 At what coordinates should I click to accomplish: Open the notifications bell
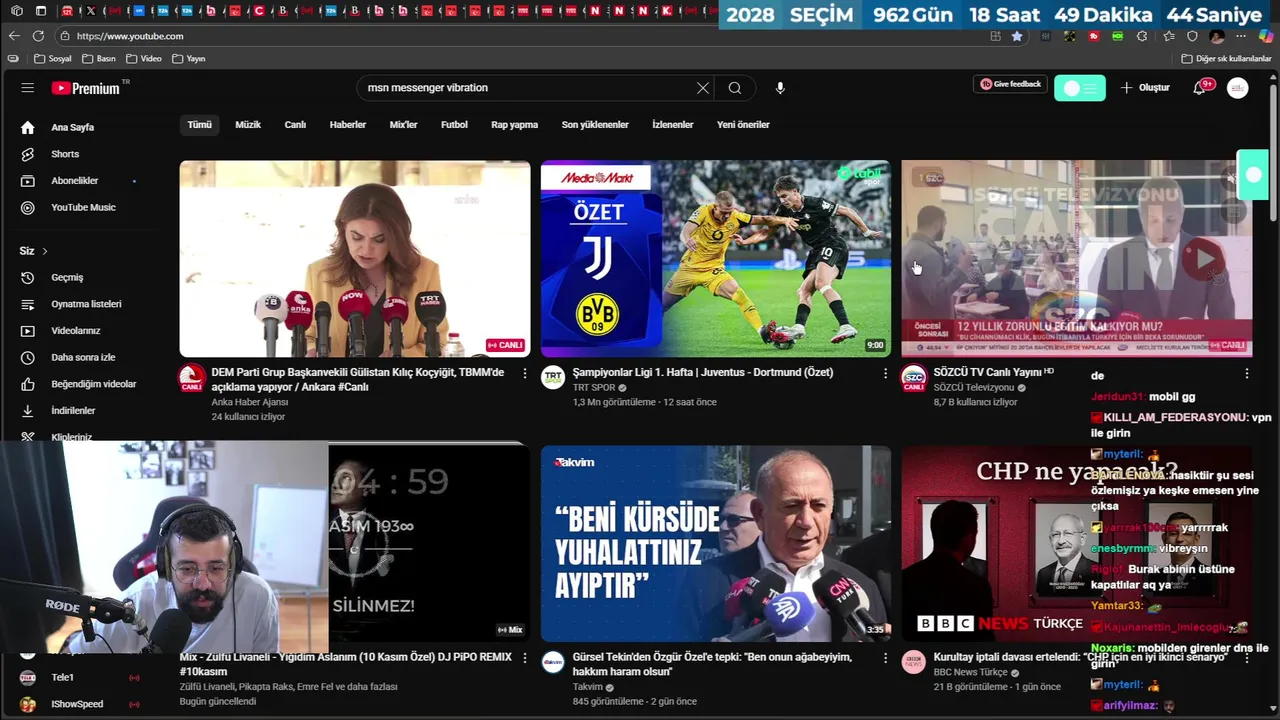click(1199, 88)
